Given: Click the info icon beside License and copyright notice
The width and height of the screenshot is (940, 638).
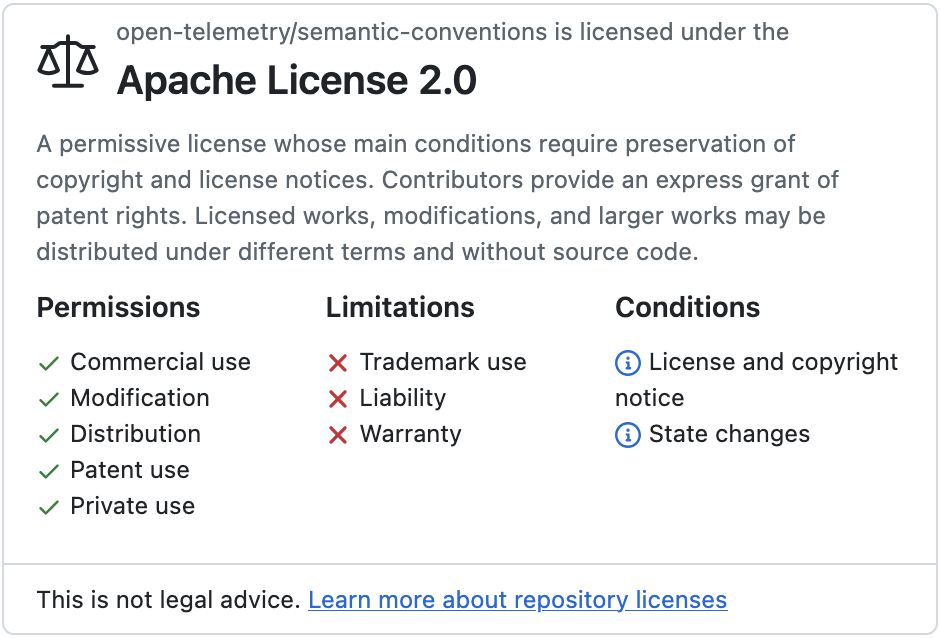Looking at the screenshot, I should (627, 363).
